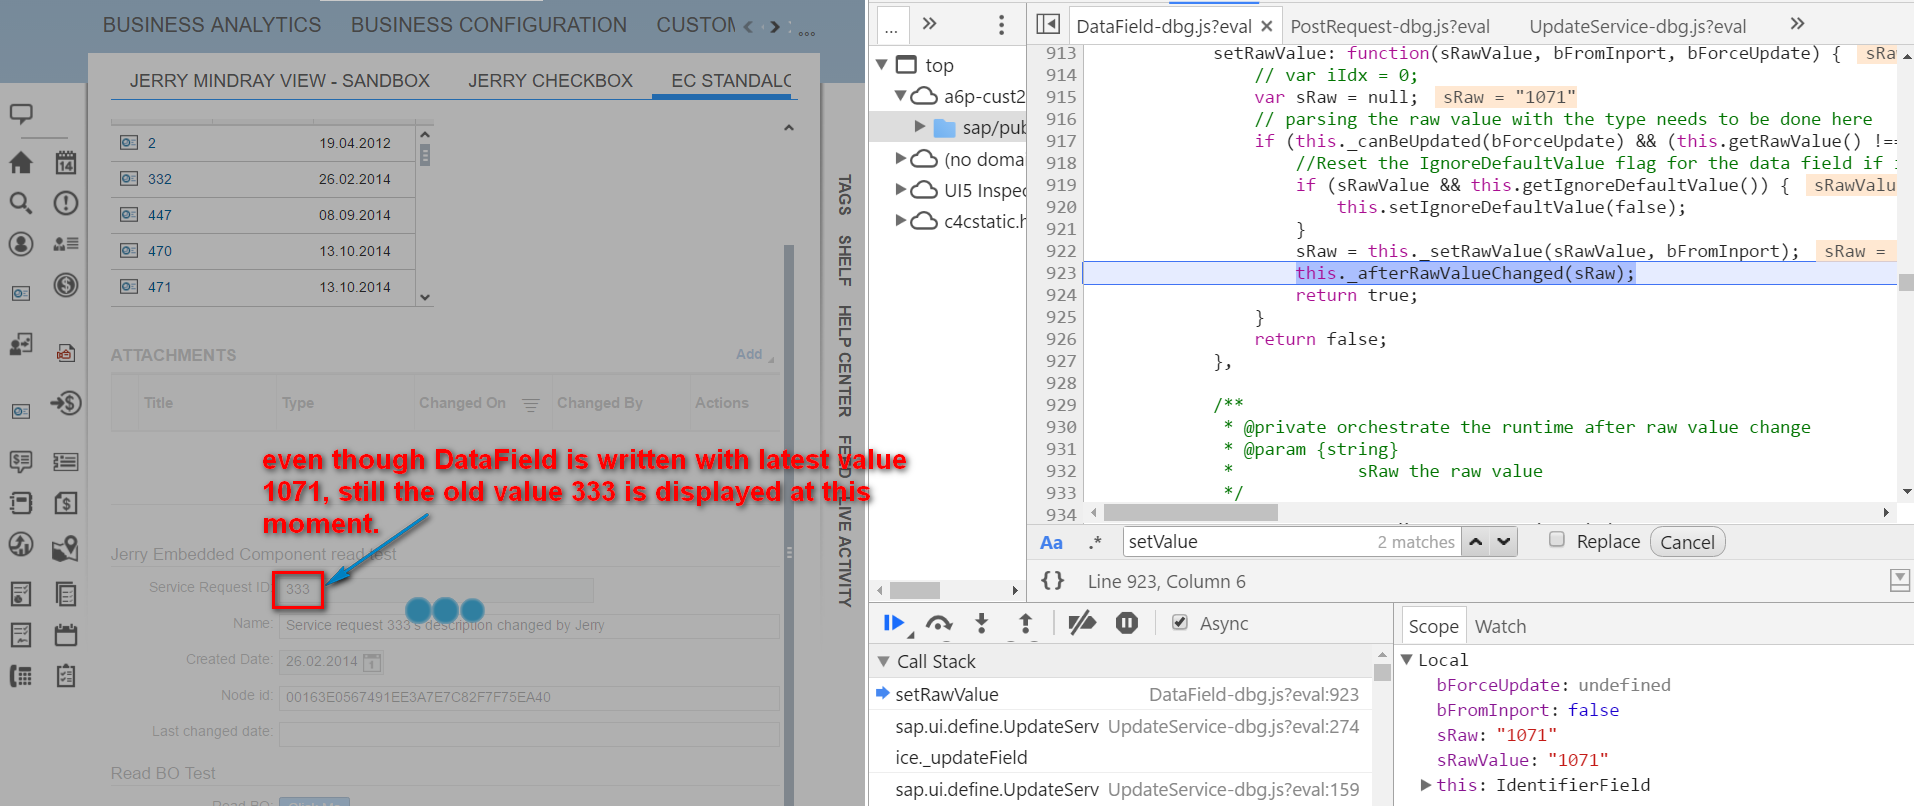Collapse the Call Stack section
The height and width of the screenshot is (806, 1914).
pyautogui.click(x=883, y=662)
